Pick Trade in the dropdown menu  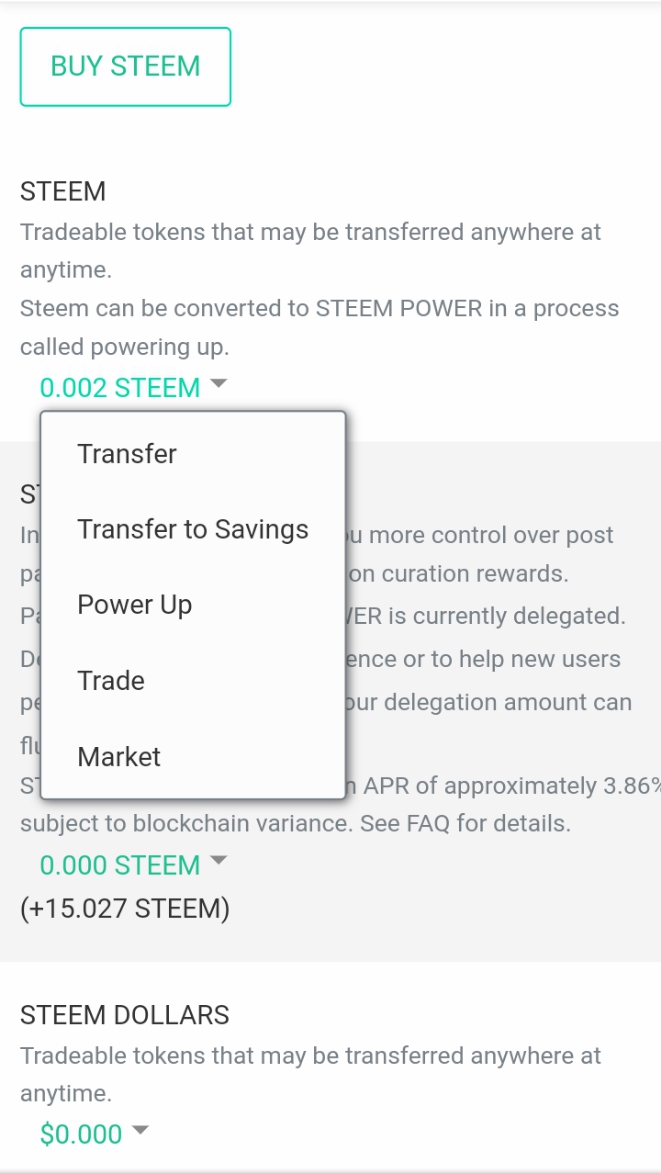(x=111, y=681)
